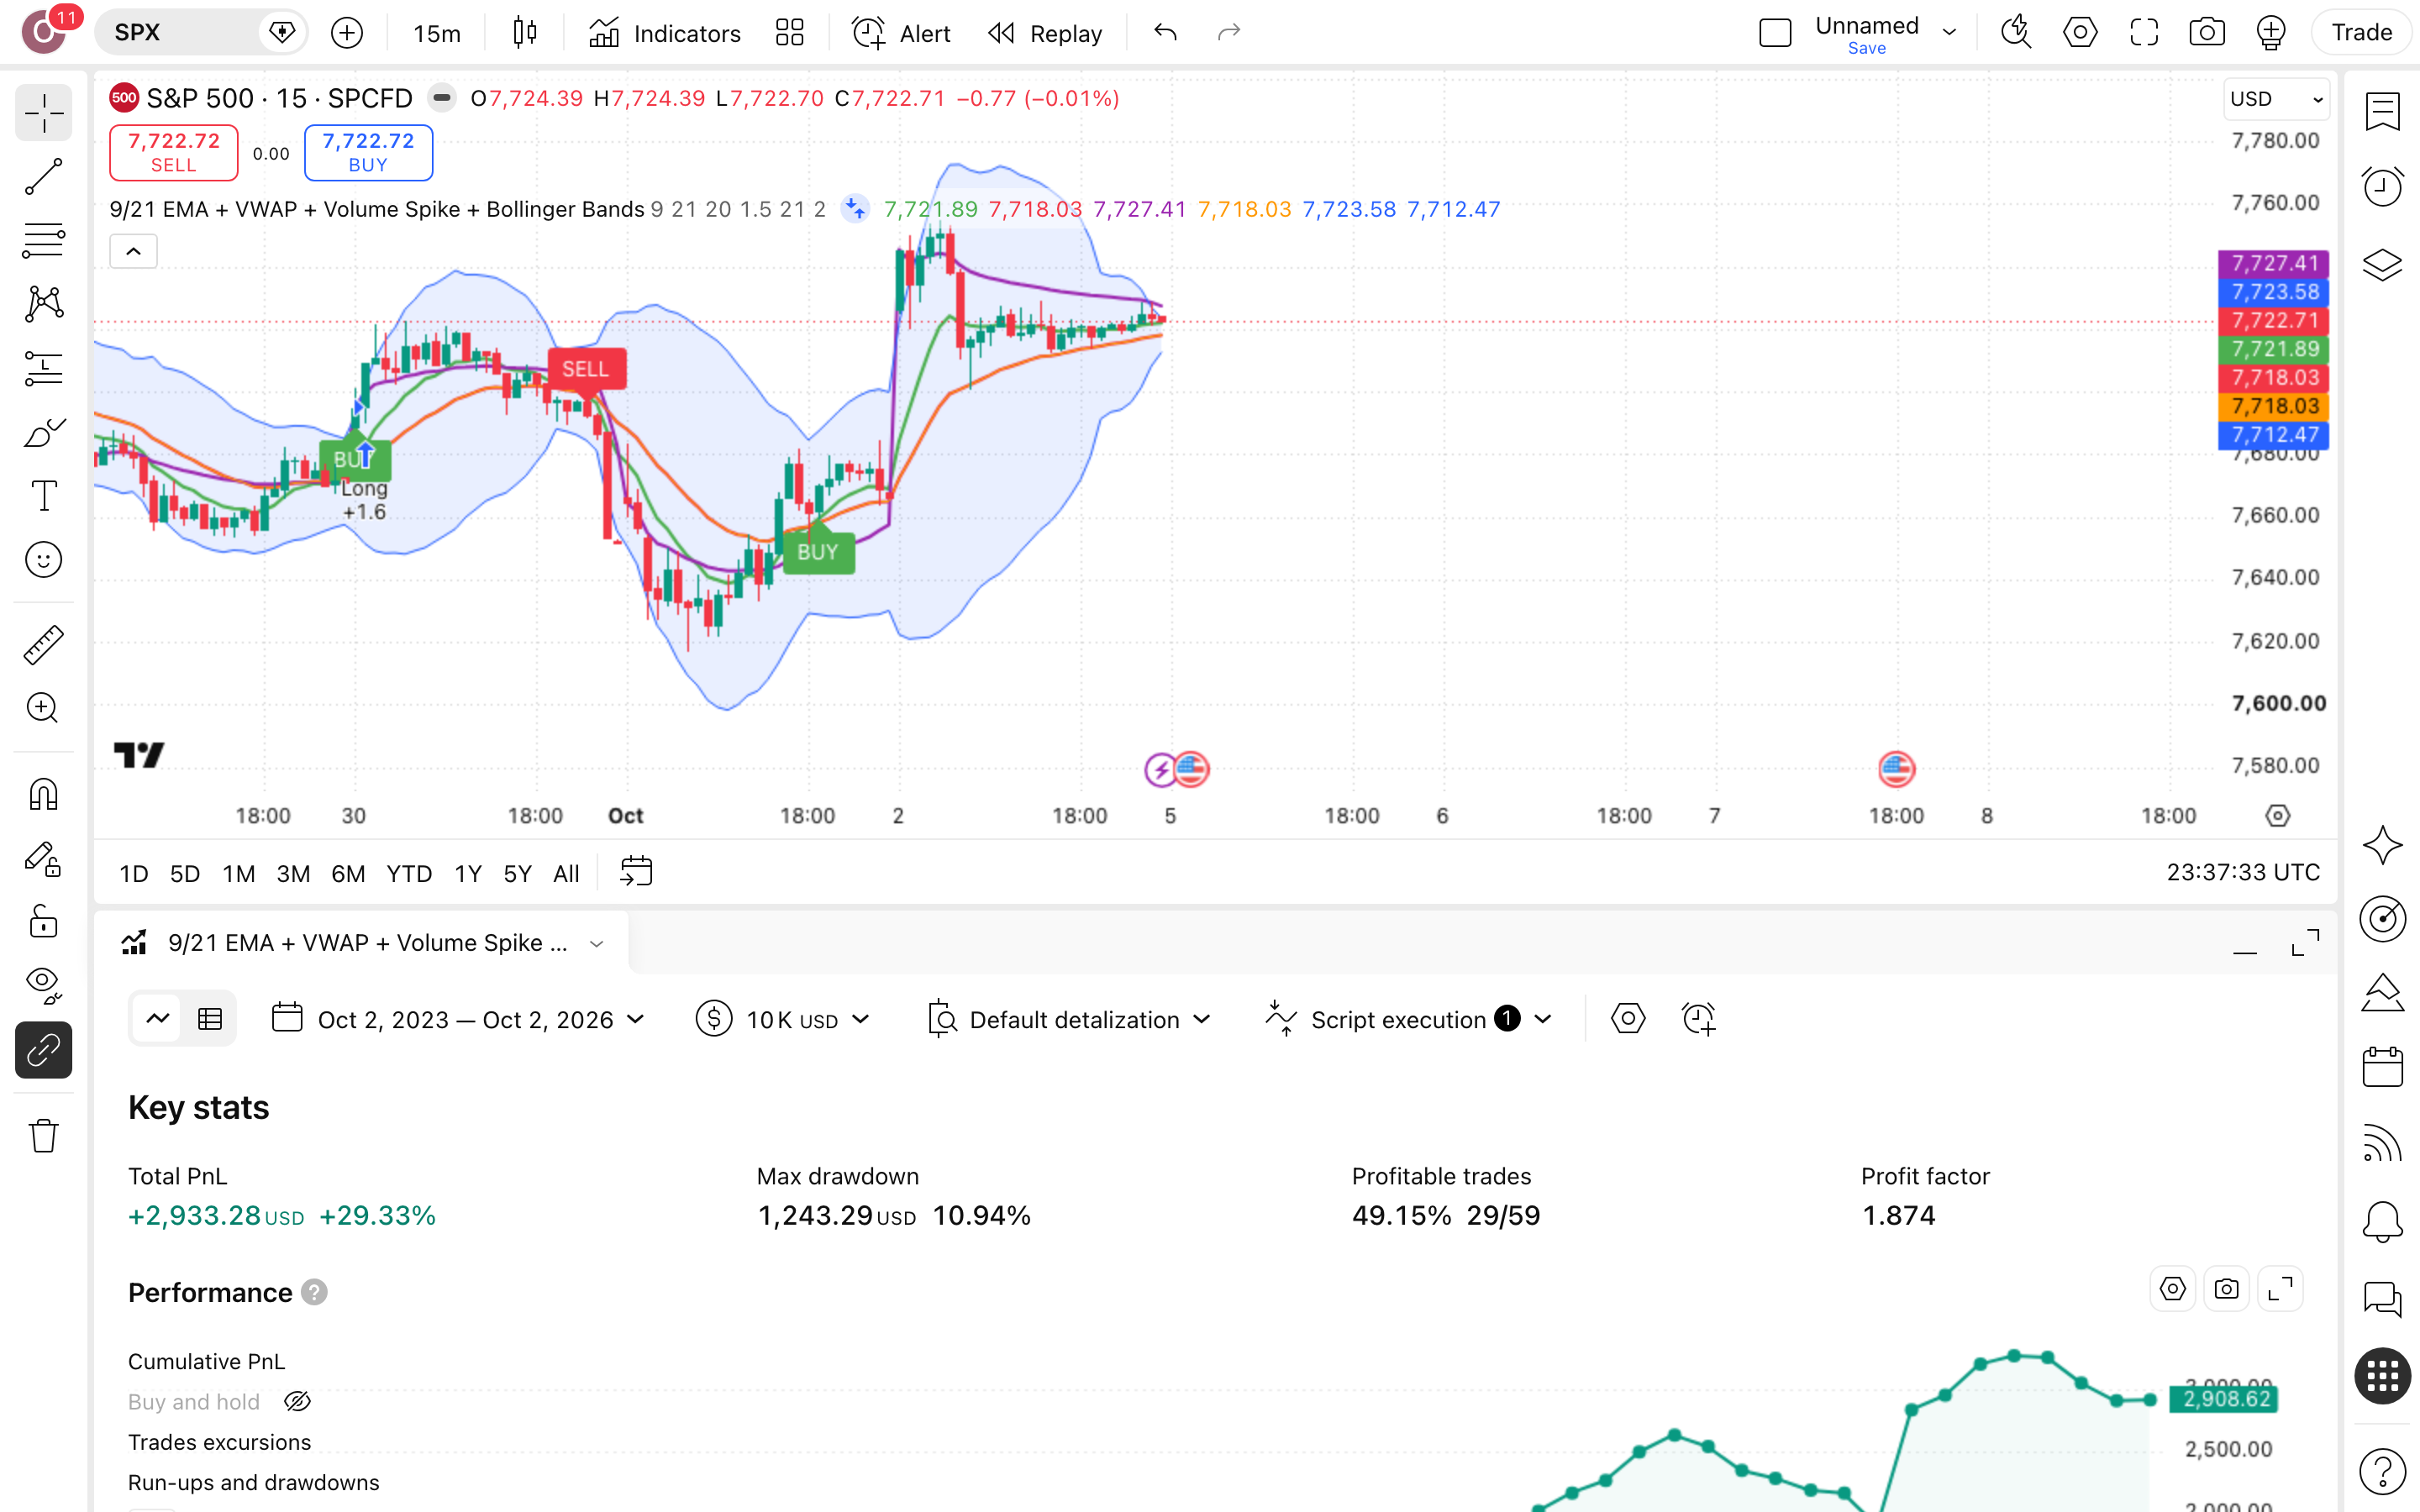Screen dimensions: 2420x1512
Task: Select the ruler measure tool
Action: [x=43, y=645]
